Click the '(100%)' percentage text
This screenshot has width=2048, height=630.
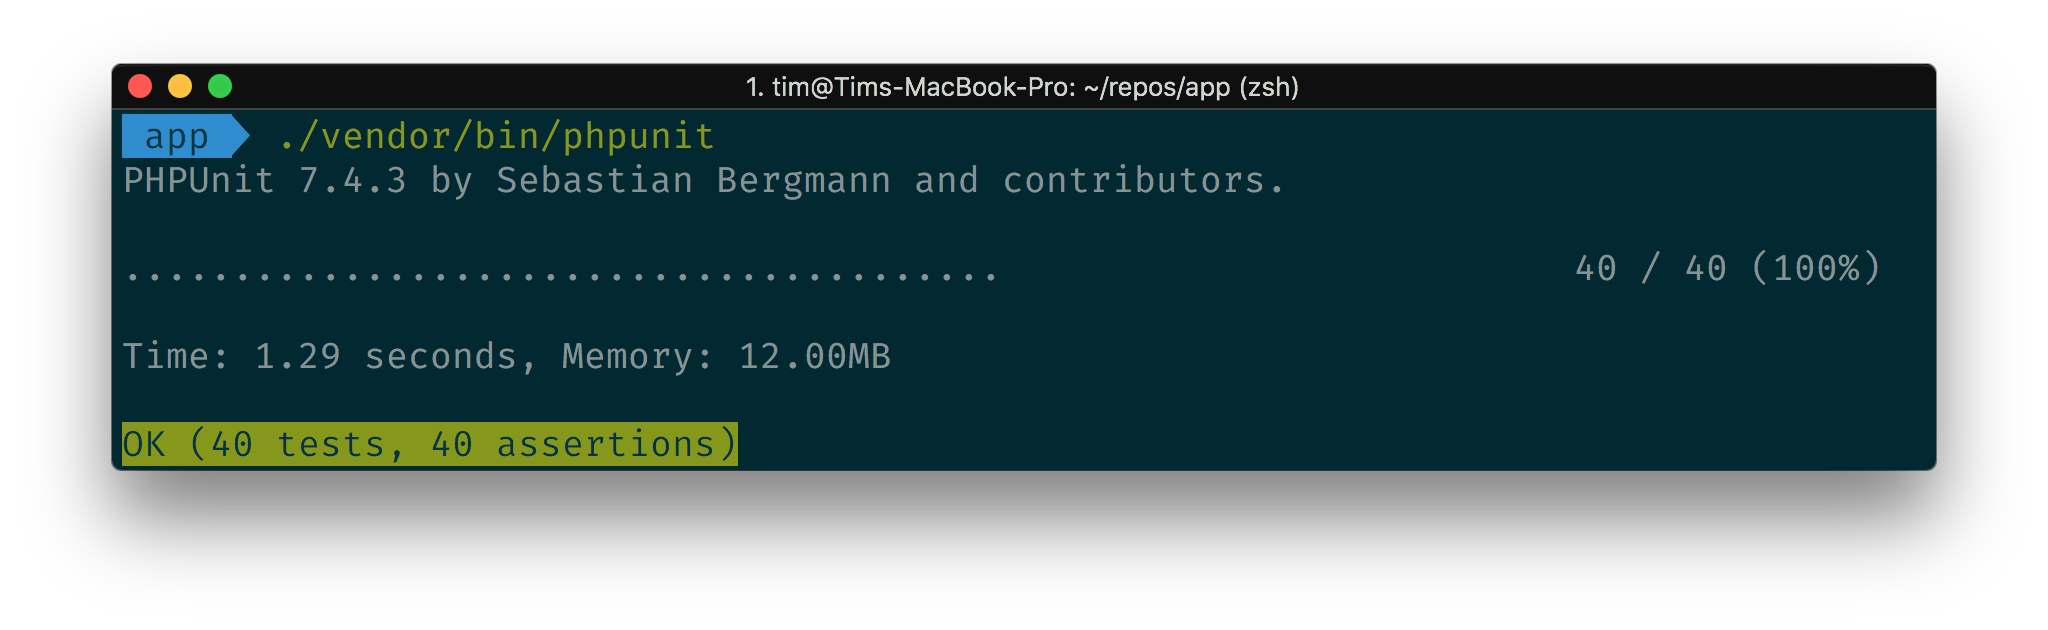pyautogui.click(x=1816, y=268)
